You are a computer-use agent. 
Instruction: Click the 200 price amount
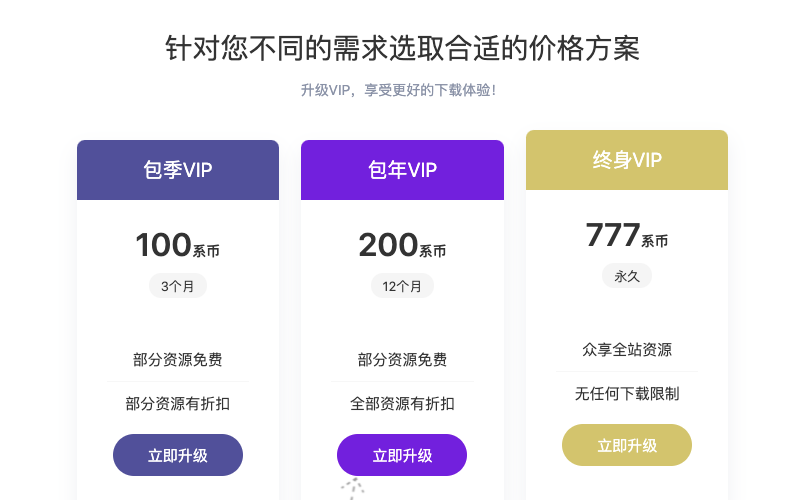(388, 245)
